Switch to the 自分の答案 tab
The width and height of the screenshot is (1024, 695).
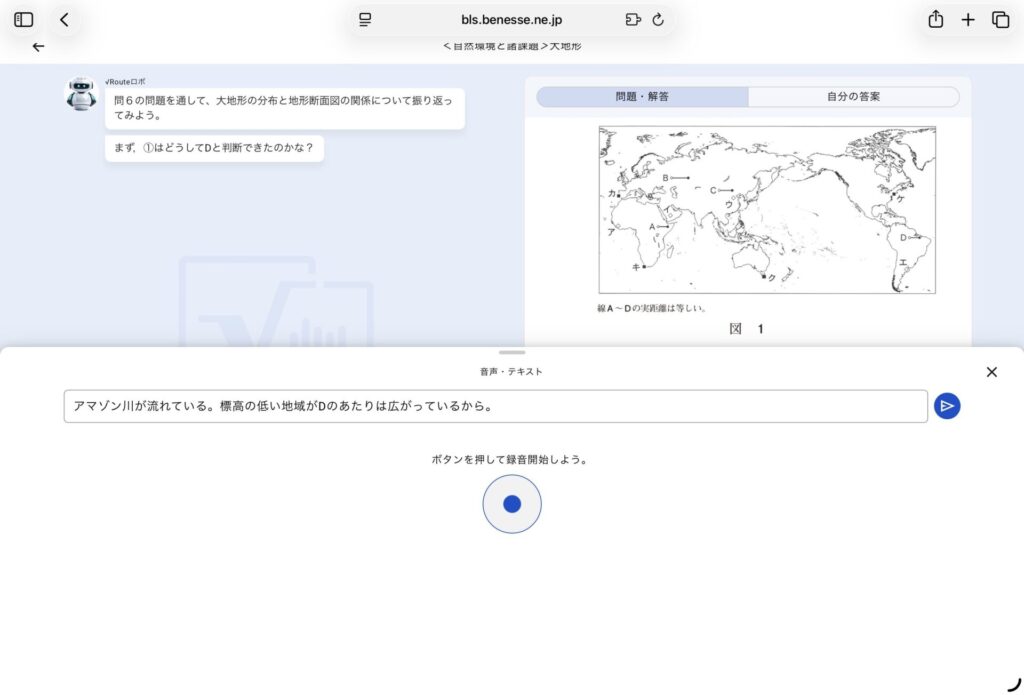853,97
